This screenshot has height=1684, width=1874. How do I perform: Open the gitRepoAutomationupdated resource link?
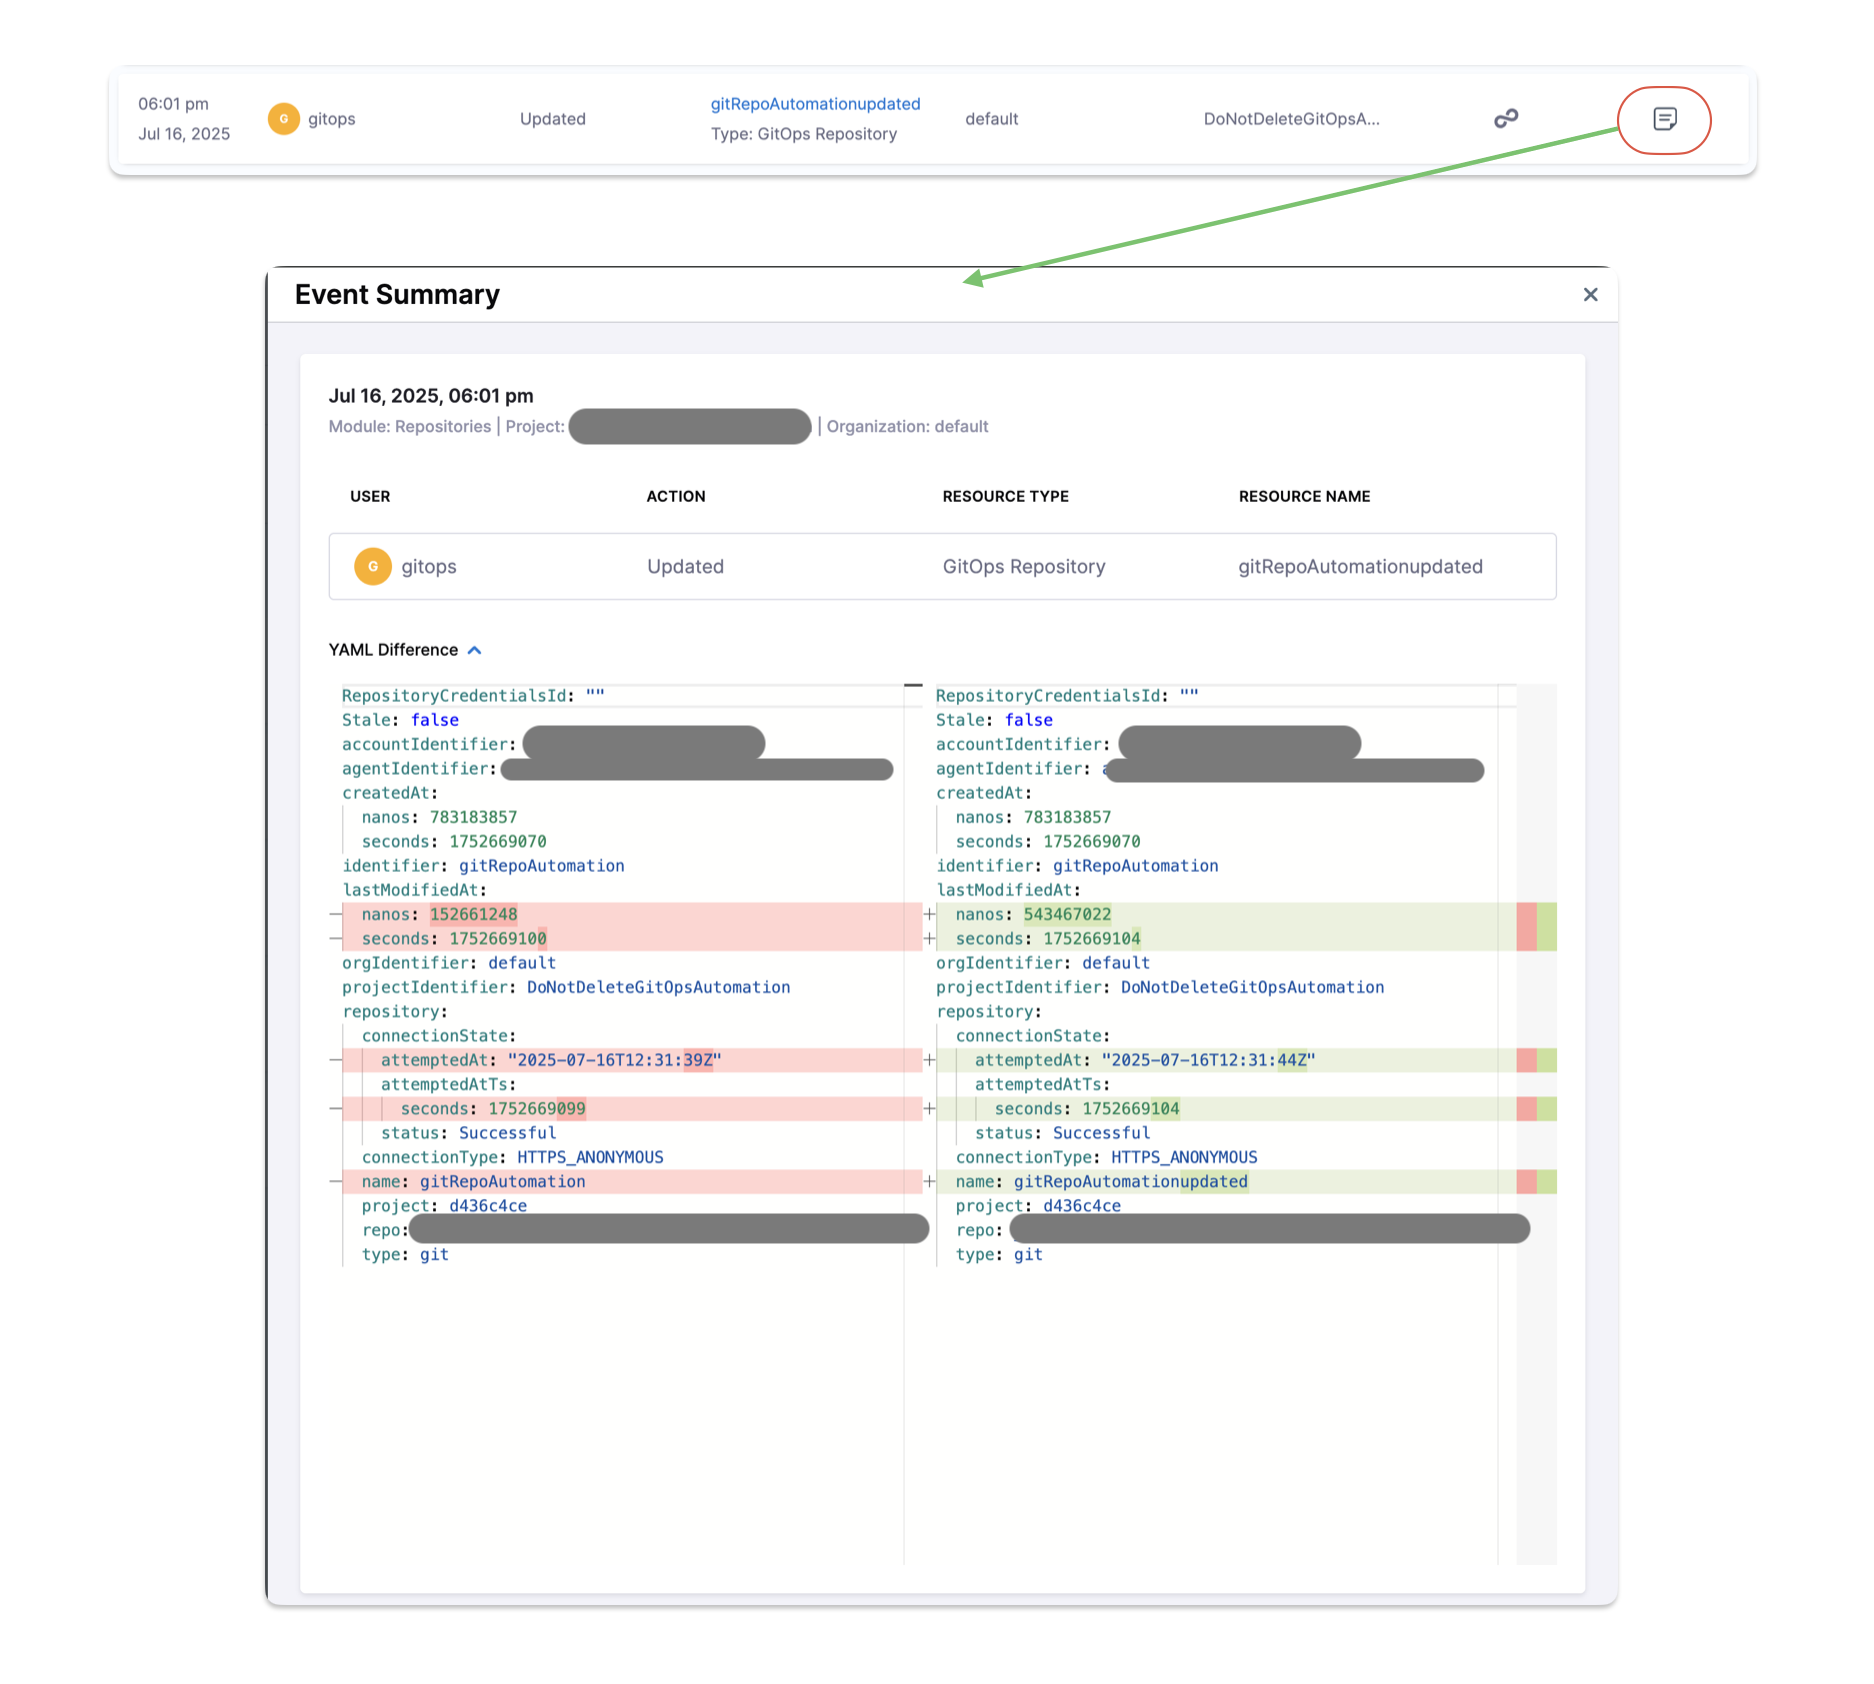(x=815, y=104)
